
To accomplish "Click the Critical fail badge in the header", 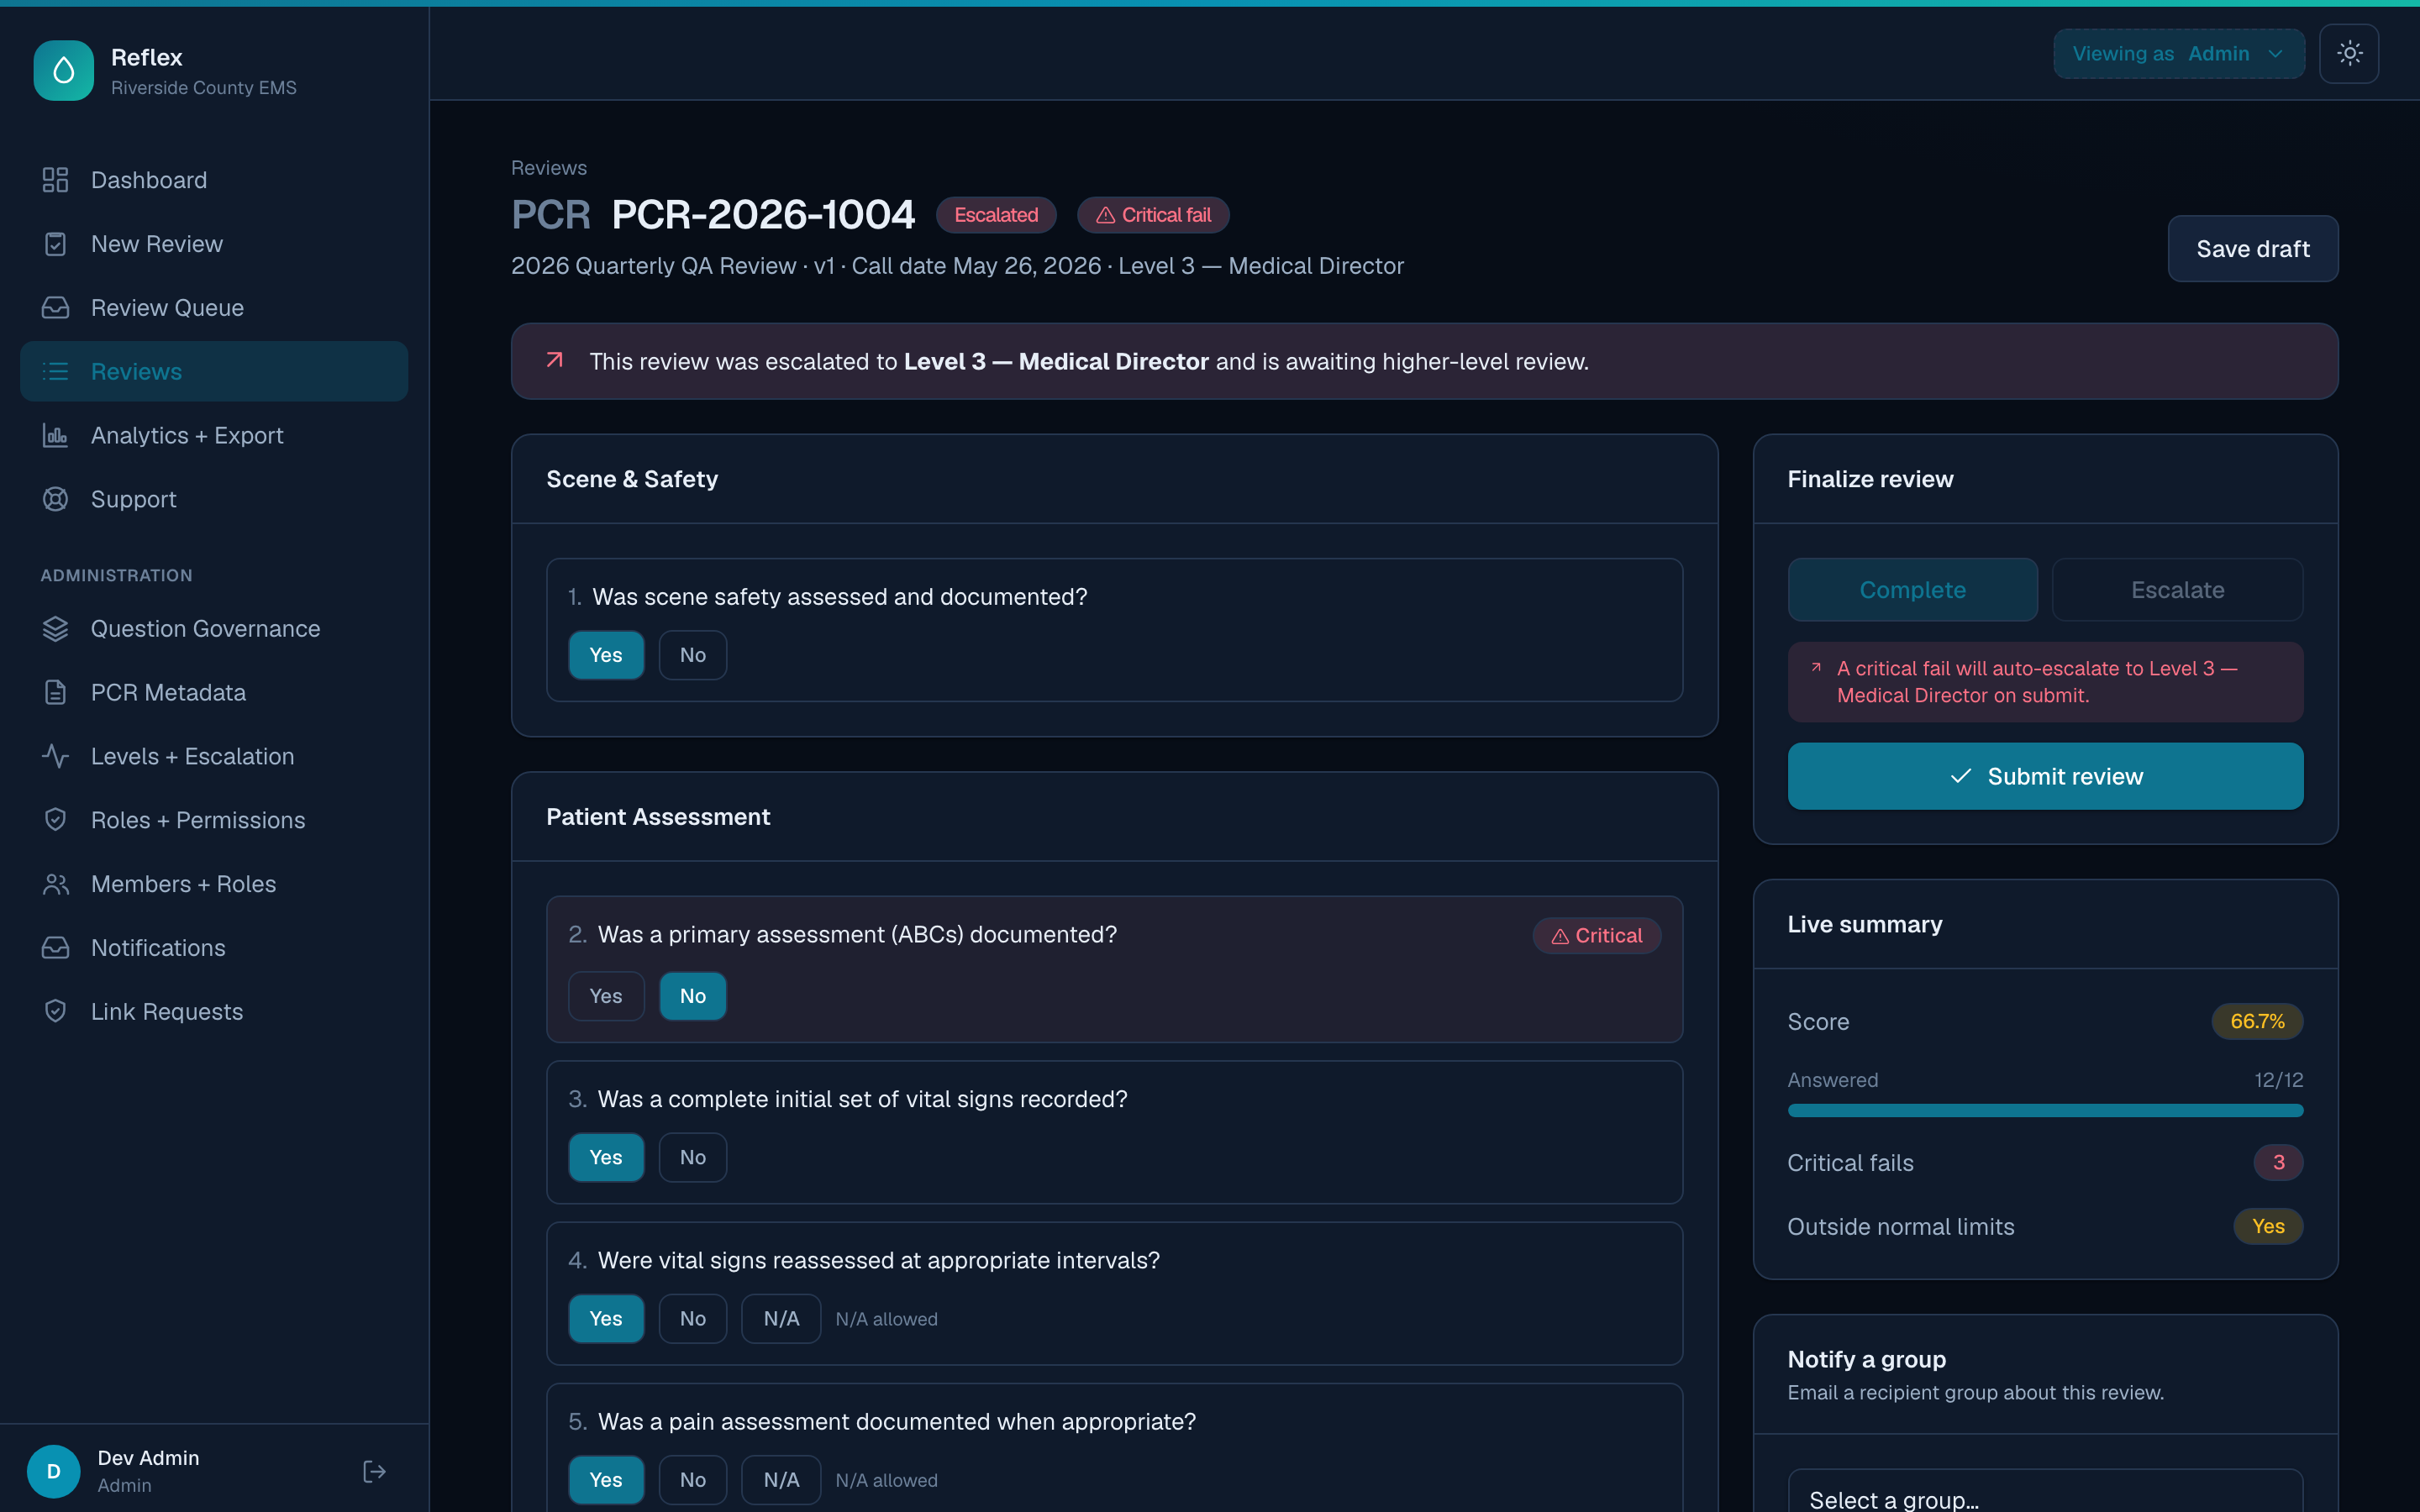I will point(1153,215).
